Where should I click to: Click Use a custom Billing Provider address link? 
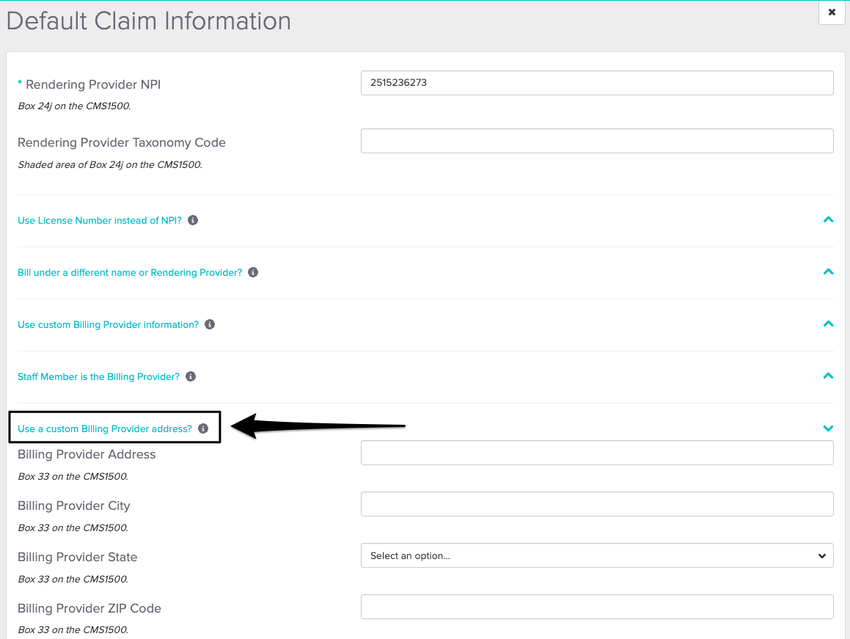[x=105, y=429]
